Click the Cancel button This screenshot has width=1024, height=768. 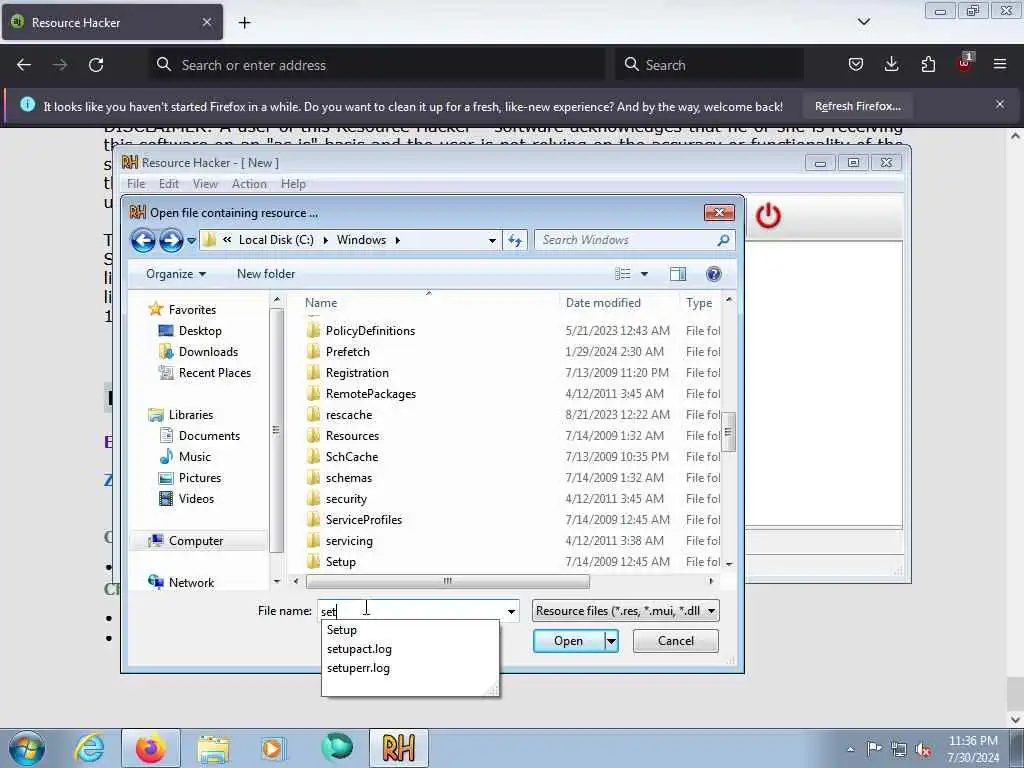pyautogui.click(x=675, y=641)
